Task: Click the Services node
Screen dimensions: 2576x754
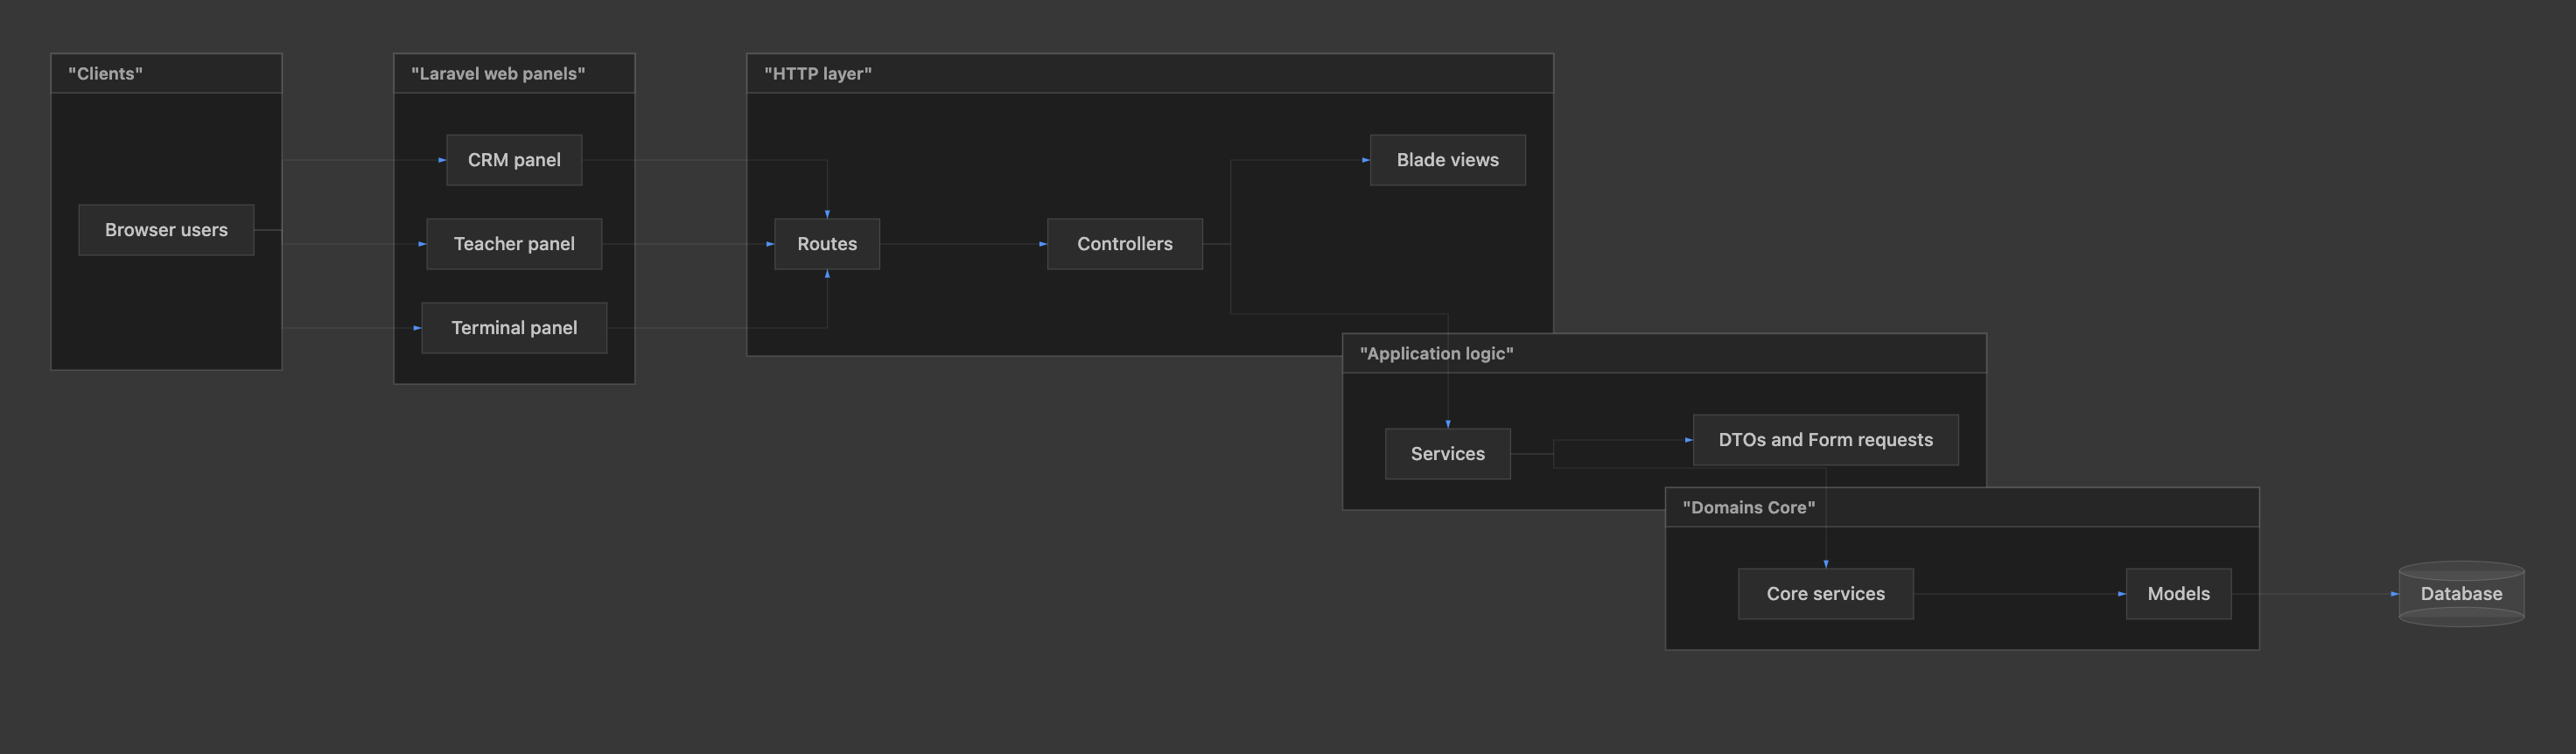Action: (1447, 454)
